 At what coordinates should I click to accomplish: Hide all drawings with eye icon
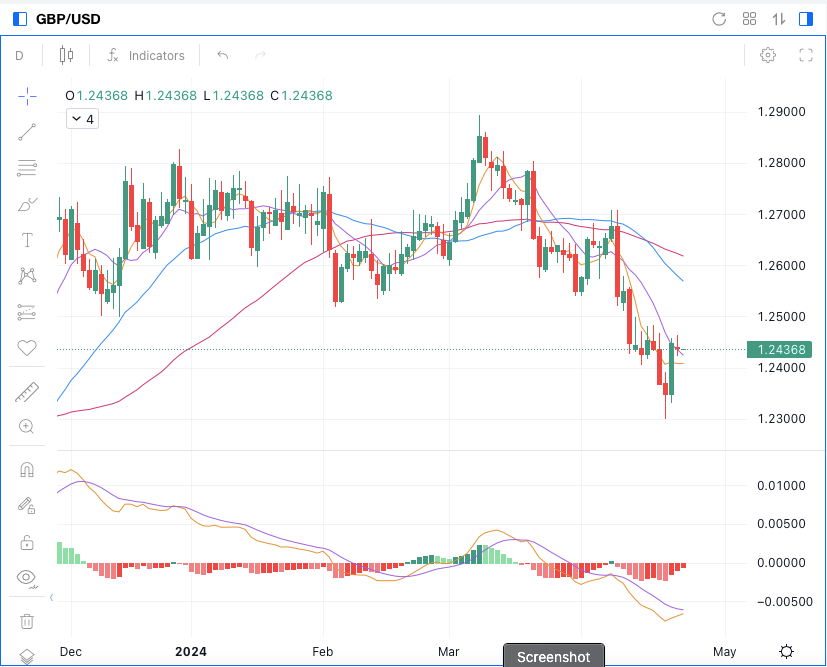[27, 577]
